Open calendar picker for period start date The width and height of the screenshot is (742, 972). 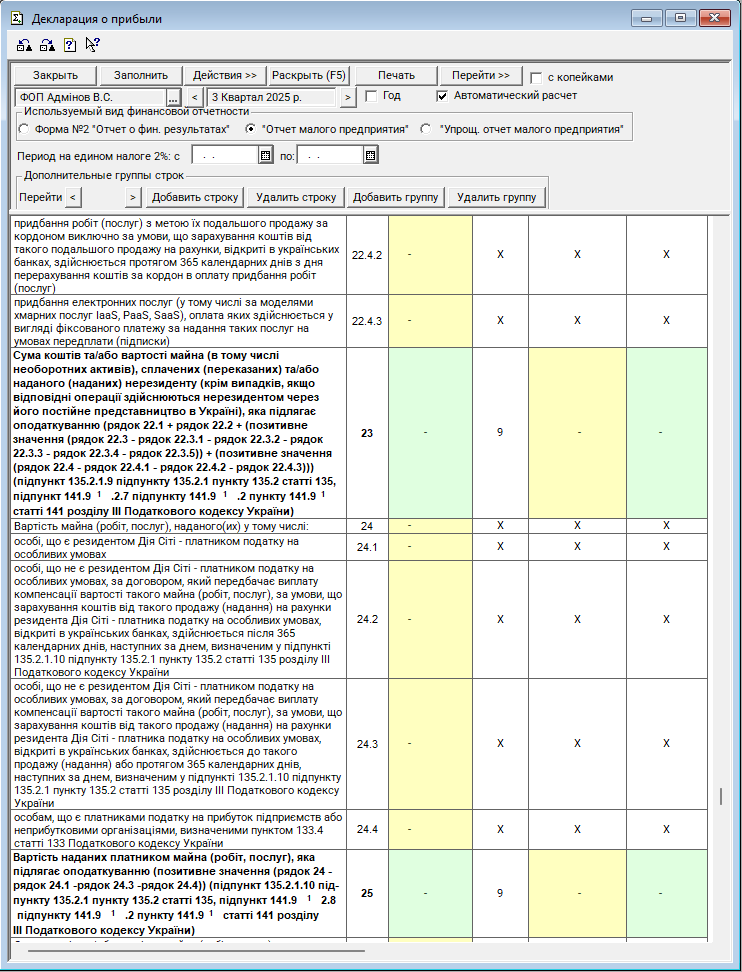coord(265,155)
